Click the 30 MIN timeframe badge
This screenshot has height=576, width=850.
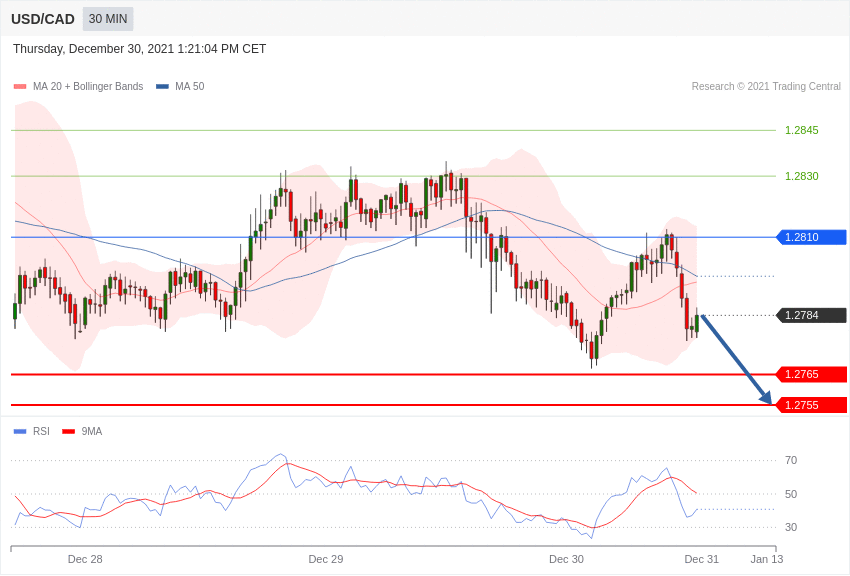(108, 19)
